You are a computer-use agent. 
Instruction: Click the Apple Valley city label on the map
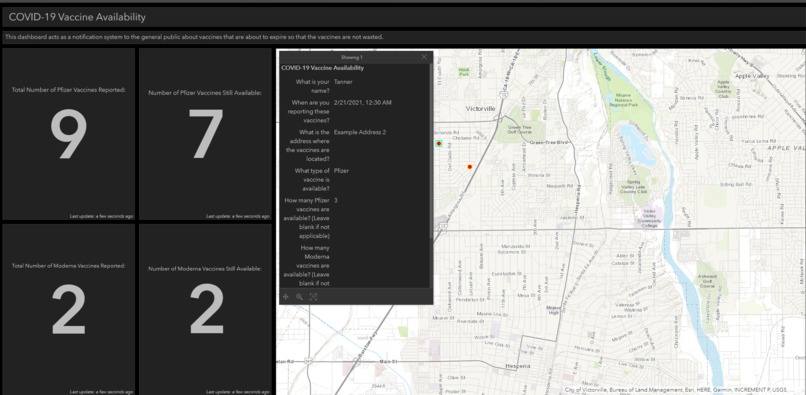pos(753,76)
